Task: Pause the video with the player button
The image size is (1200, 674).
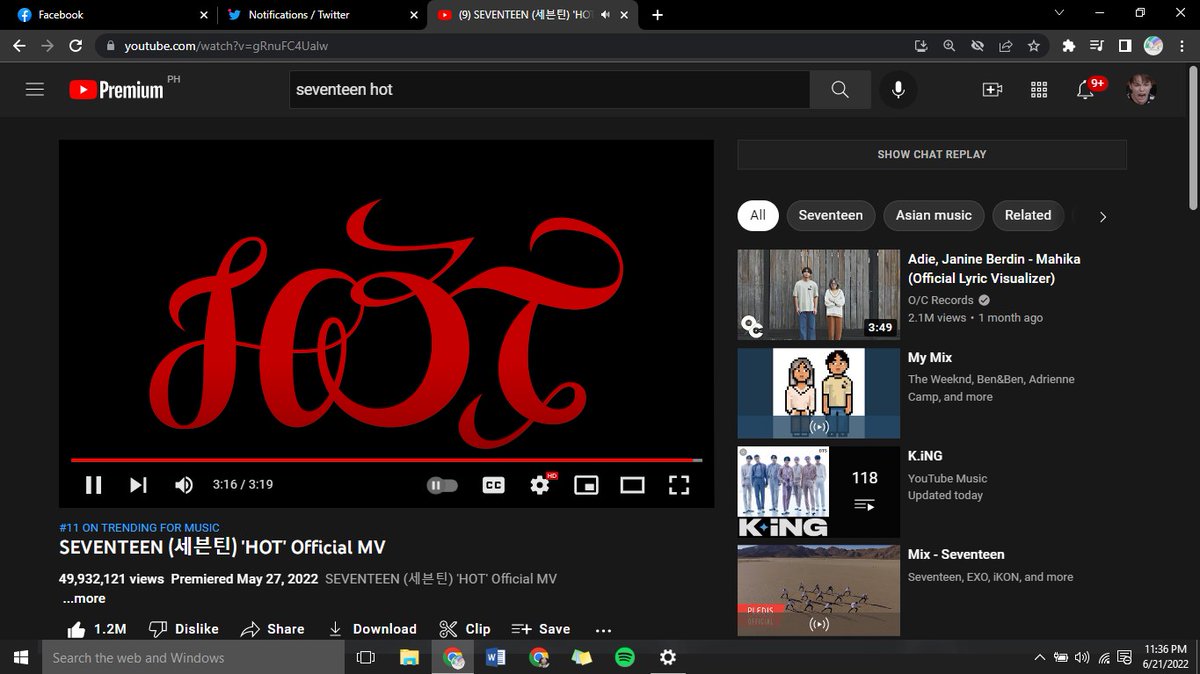Action: [93, 485]
